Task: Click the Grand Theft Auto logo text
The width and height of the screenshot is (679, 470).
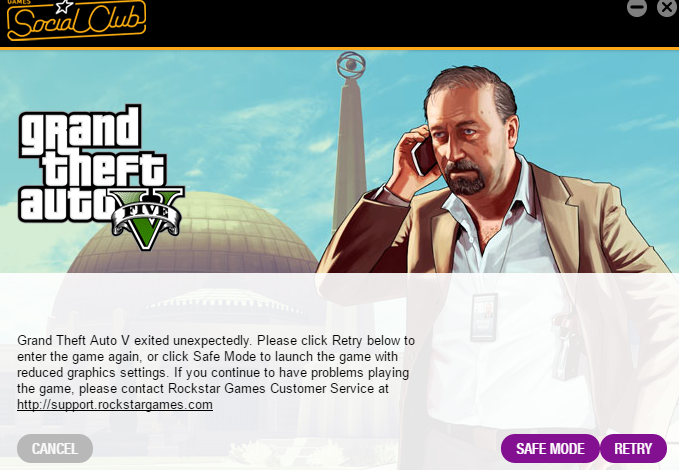Action: click(91, 162)
